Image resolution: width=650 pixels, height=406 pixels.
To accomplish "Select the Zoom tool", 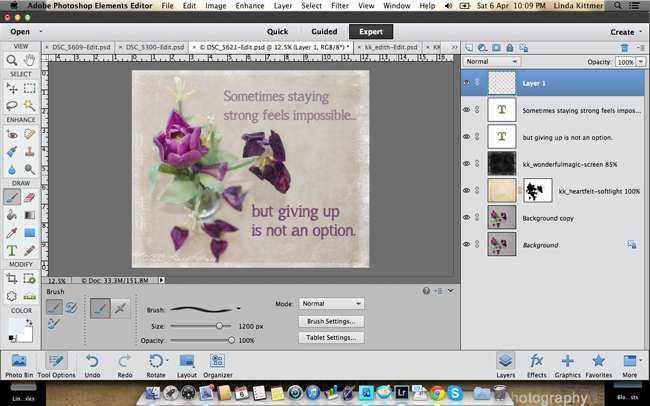I will tap(12, 61).
